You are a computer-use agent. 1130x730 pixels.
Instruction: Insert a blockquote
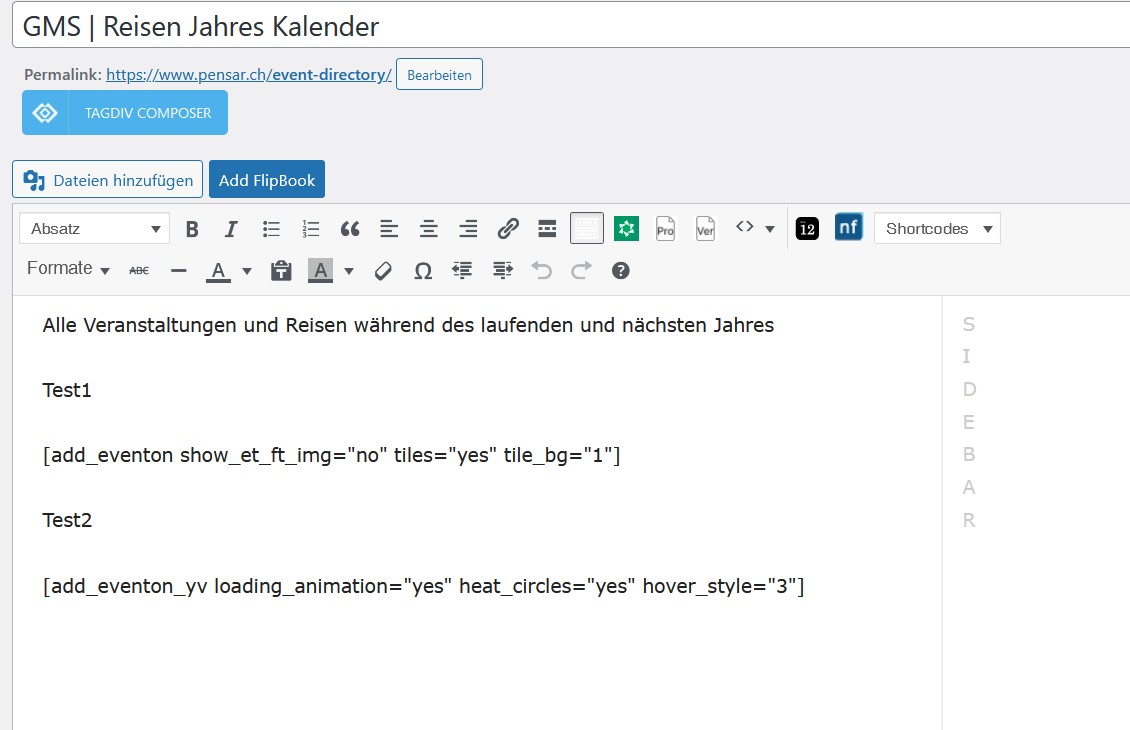[x=350, y=229]
